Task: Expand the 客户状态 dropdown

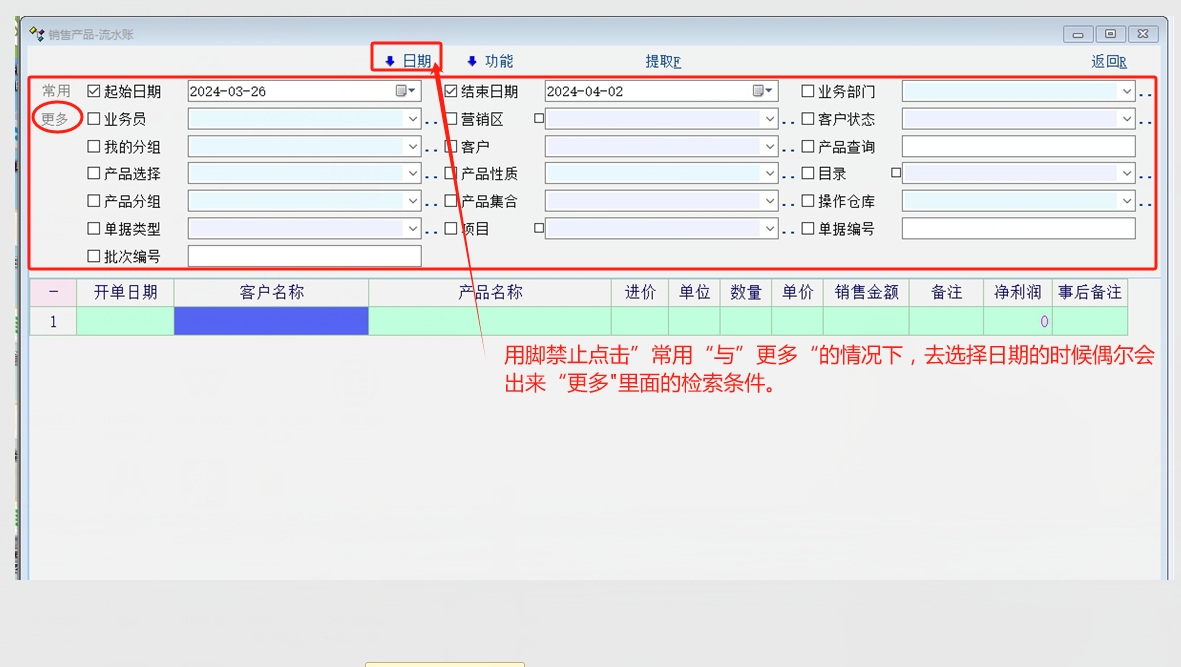Action: pyautogui.click(x=1126, y=119)
